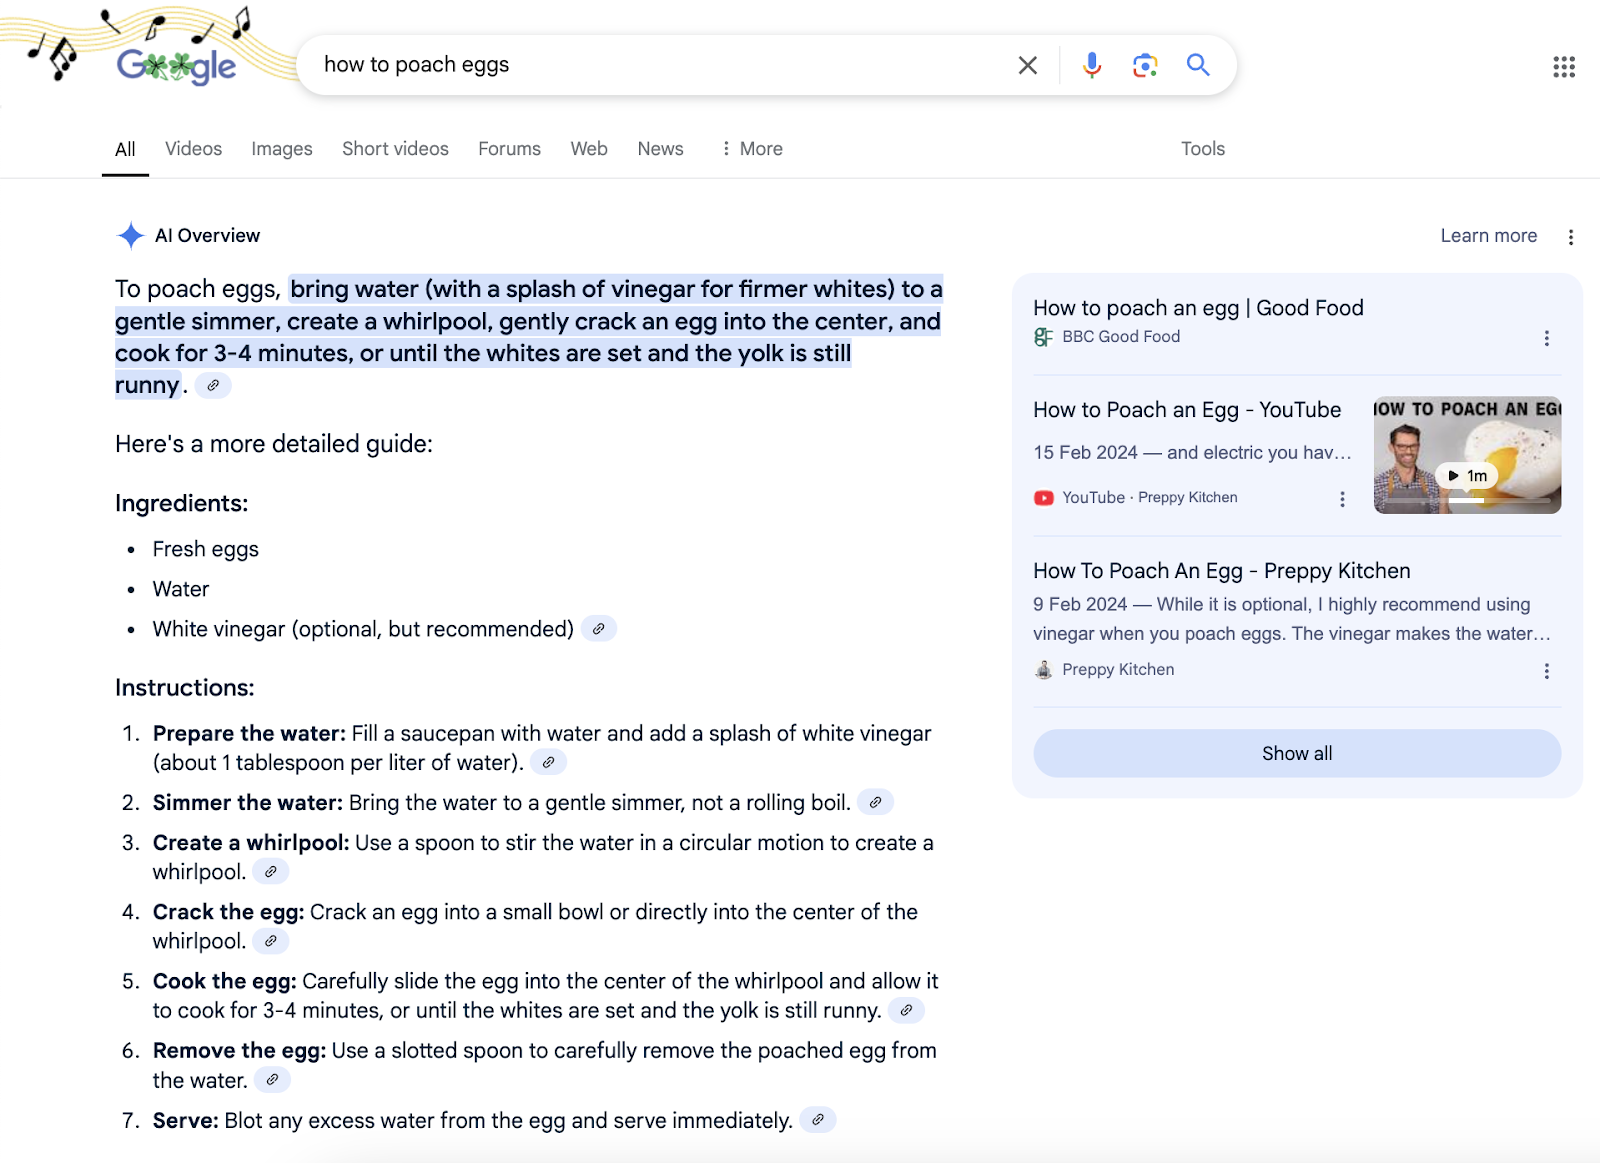The width and height of the screenshot is (1600, 1163).
Task: Open three-dot menu for YouTube Preppy Kitchen result
Action: (x=1342, y=498)
